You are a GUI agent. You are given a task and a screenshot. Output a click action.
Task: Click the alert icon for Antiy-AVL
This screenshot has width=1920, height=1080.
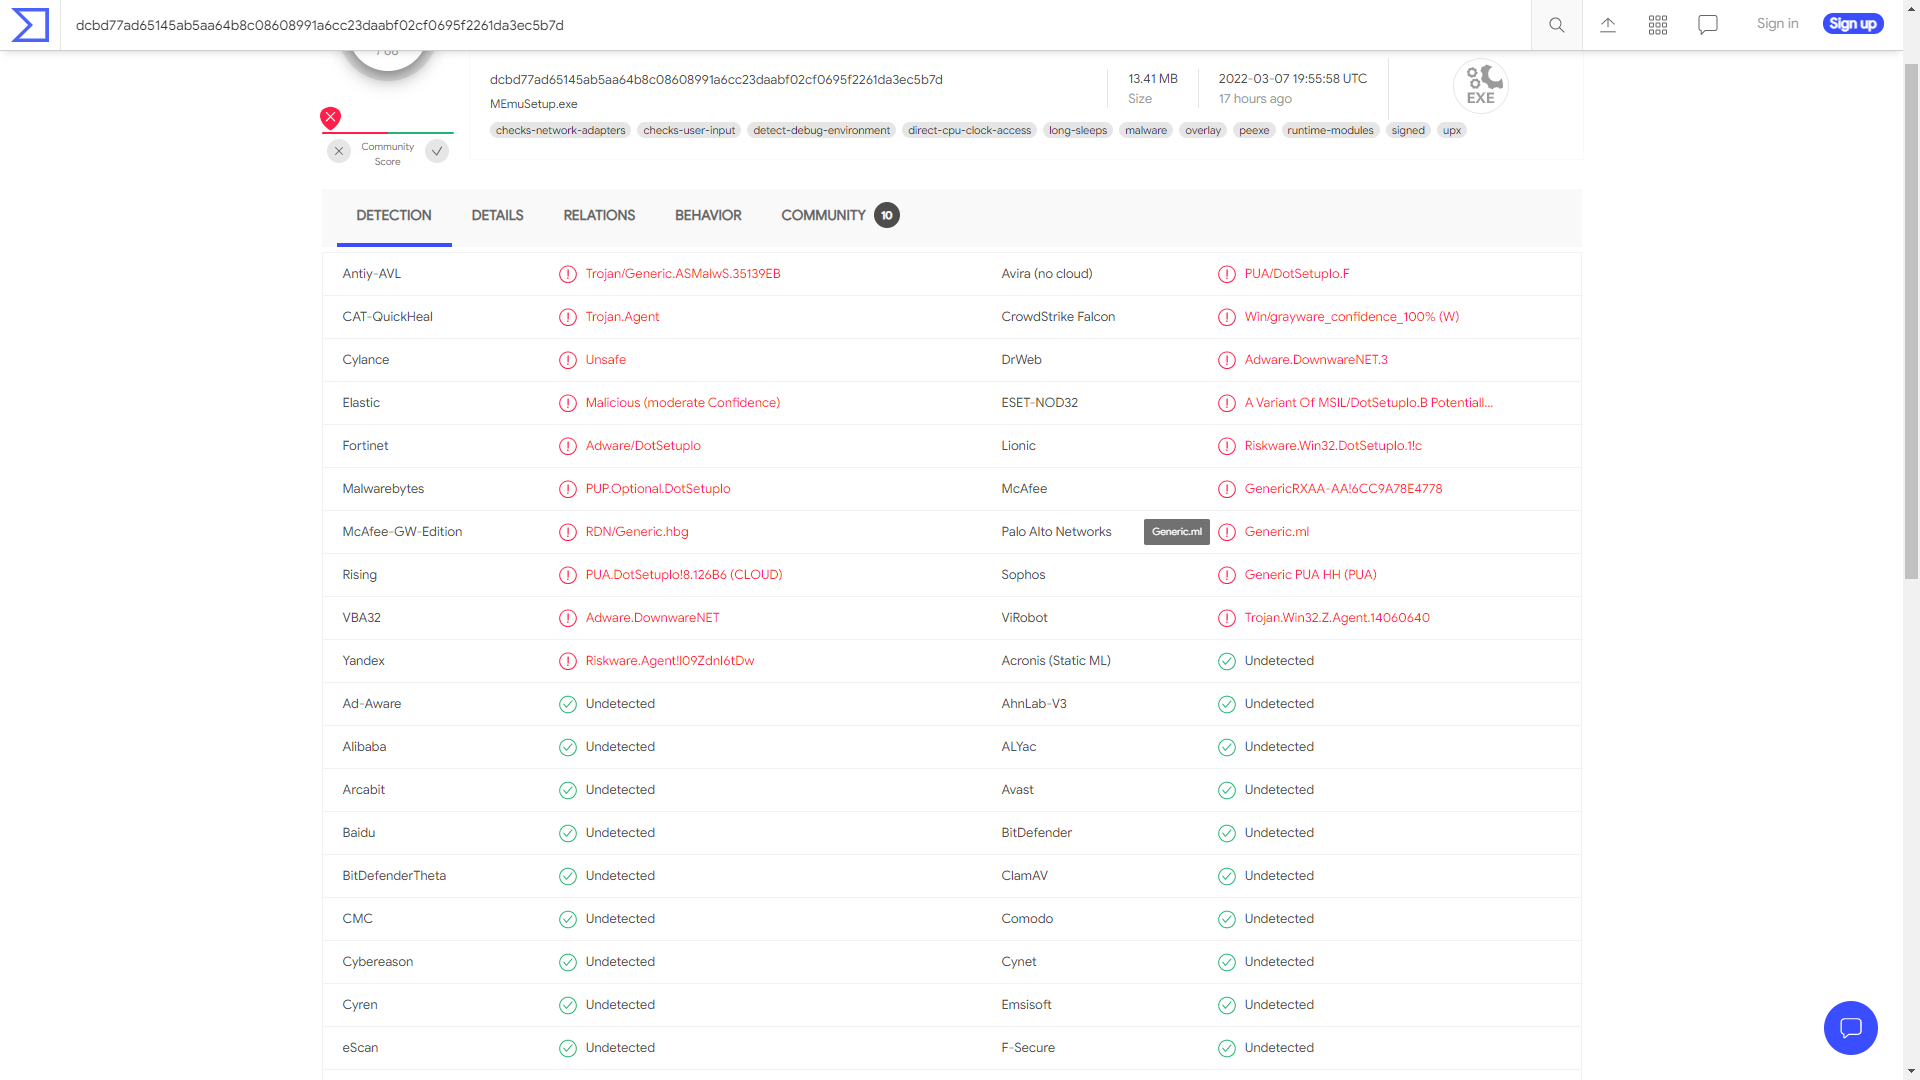click(568, 274)
